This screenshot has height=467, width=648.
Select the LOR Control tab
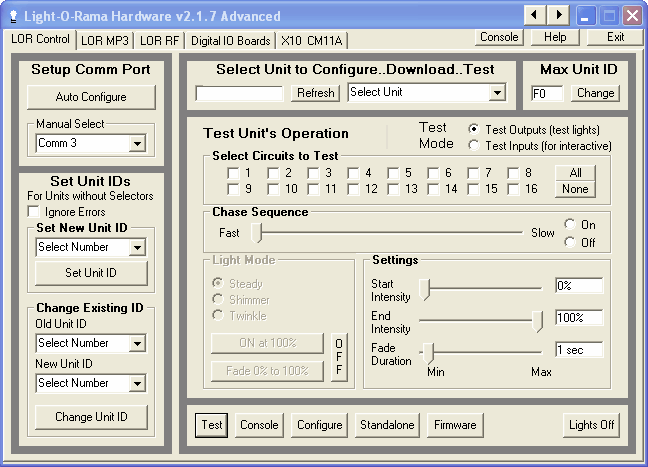click(40, 39)
